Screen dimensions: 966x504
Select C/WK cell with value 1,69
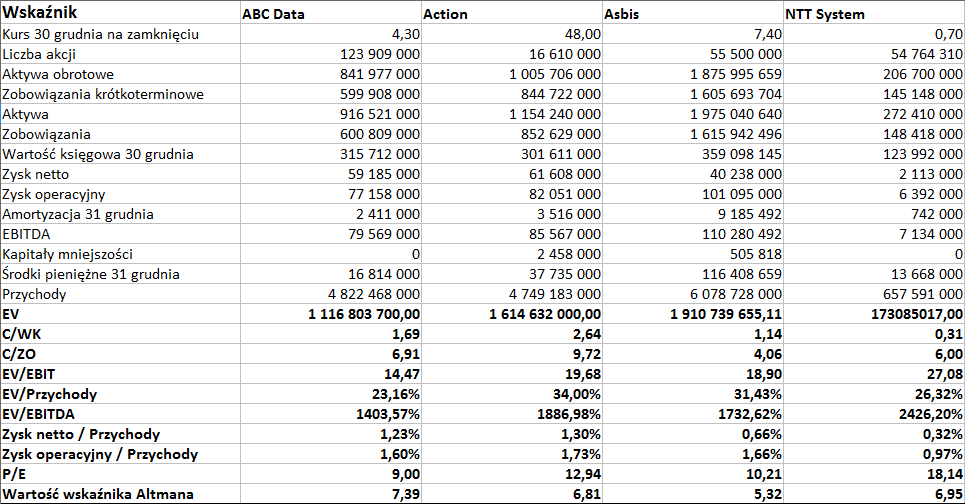point(331,334)
